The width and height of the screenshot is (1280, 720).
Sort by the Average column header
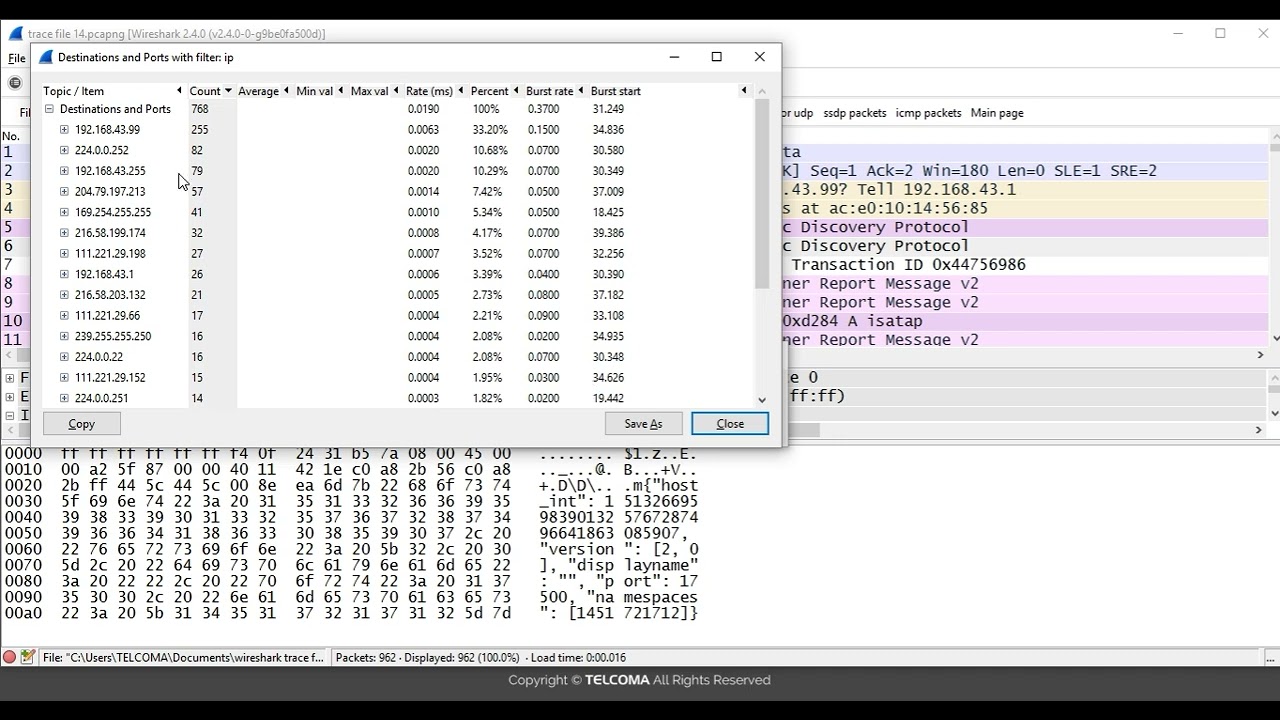[x=263, y=91]
